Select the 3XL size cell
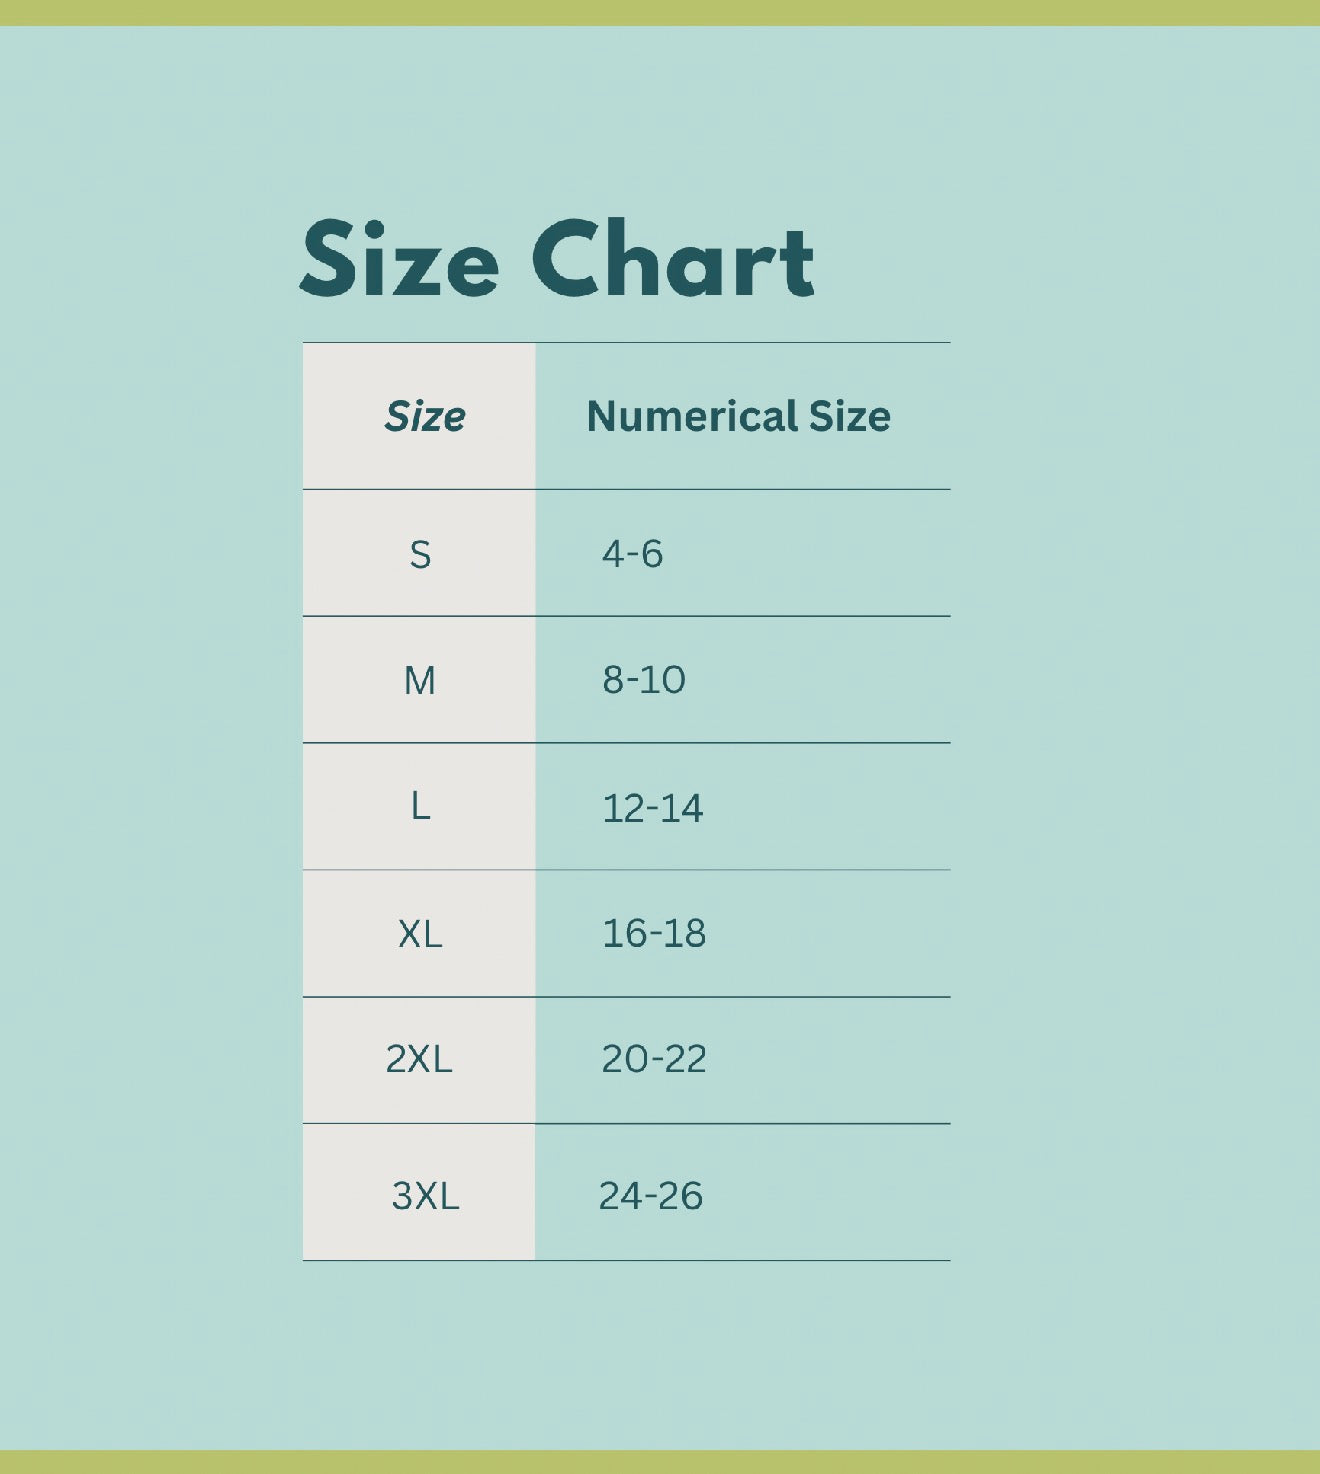1320x1474 pixels. click(425, 1195)
